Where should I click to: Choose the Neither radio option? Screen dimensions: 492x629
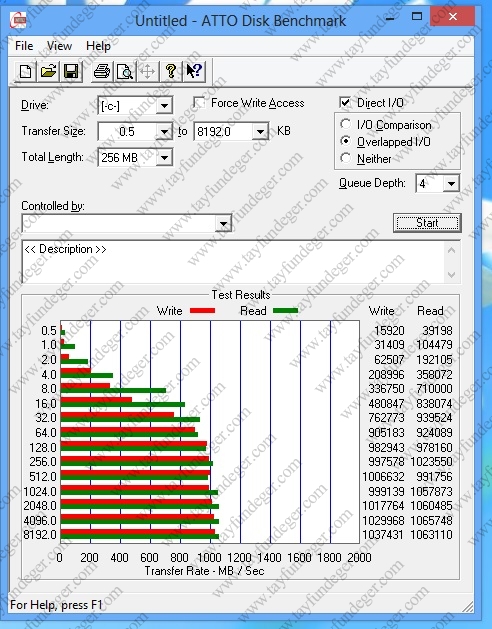click(x=346, y=158)
